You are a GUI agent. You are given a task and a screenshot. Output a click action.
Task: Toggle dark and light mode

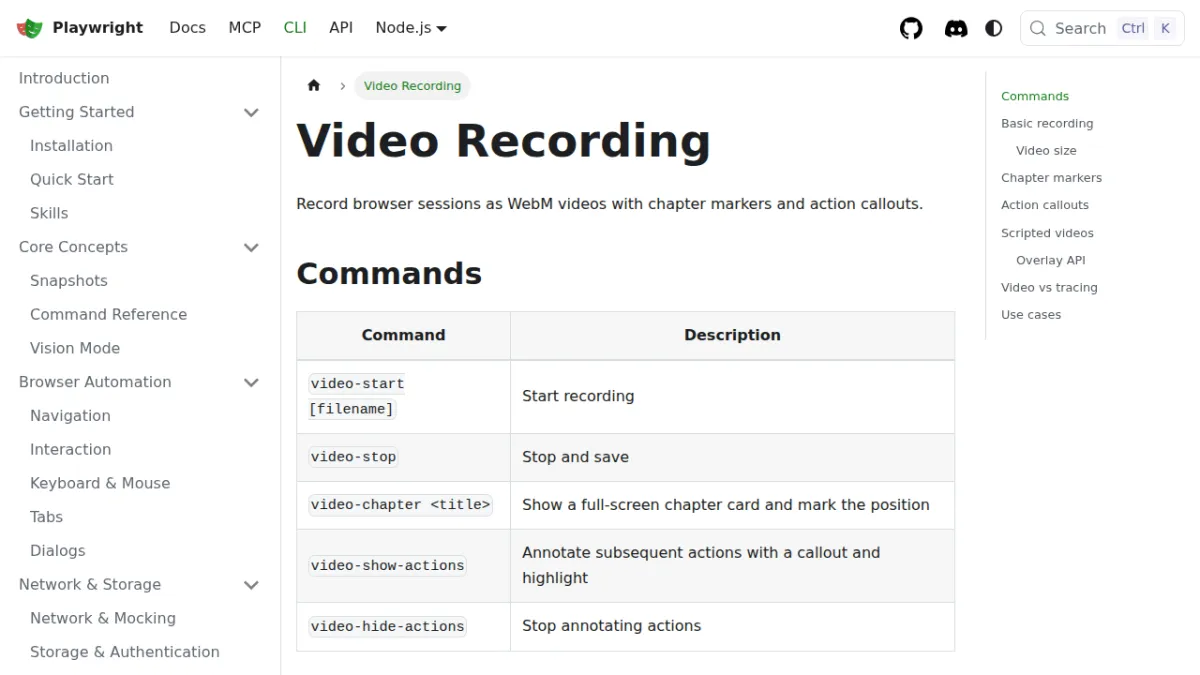coord(994,28)
